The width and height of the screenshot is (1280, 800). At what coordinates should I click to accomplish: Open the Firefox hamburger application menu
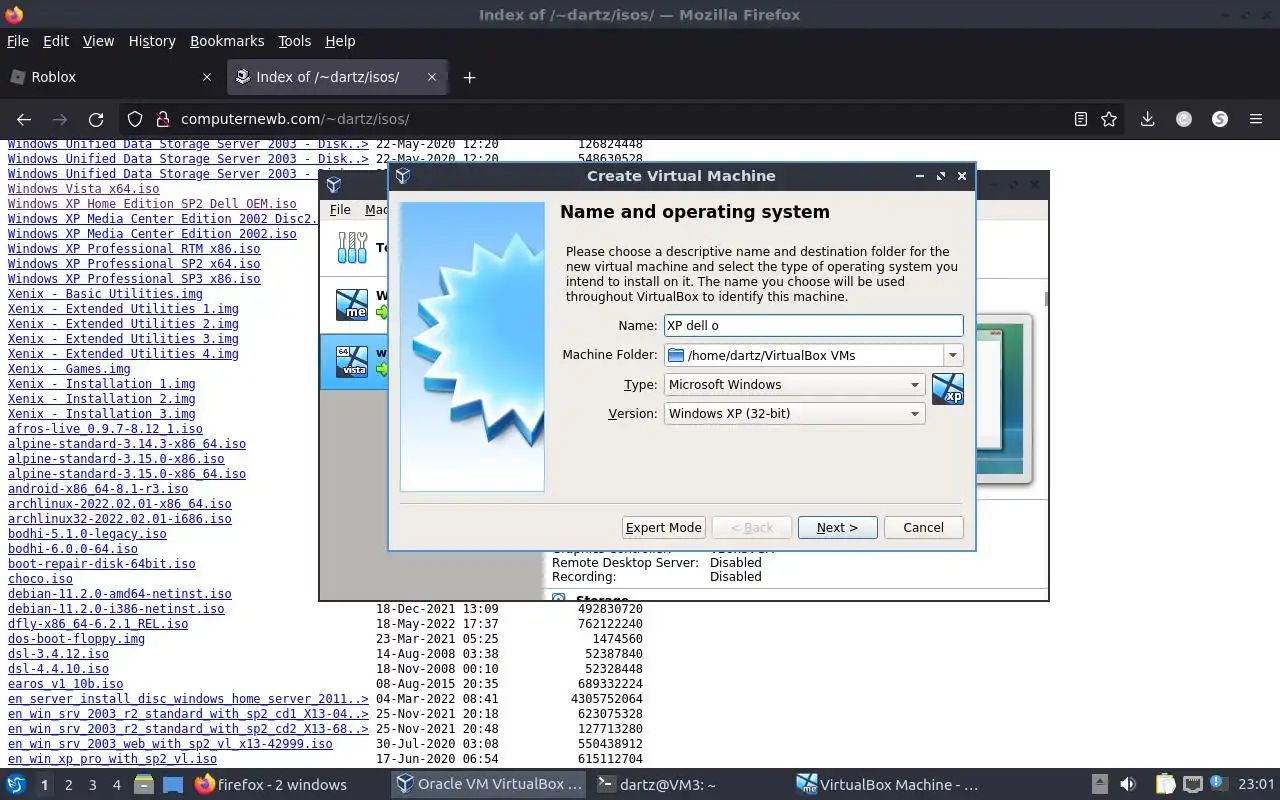[x=1256, y=119]
